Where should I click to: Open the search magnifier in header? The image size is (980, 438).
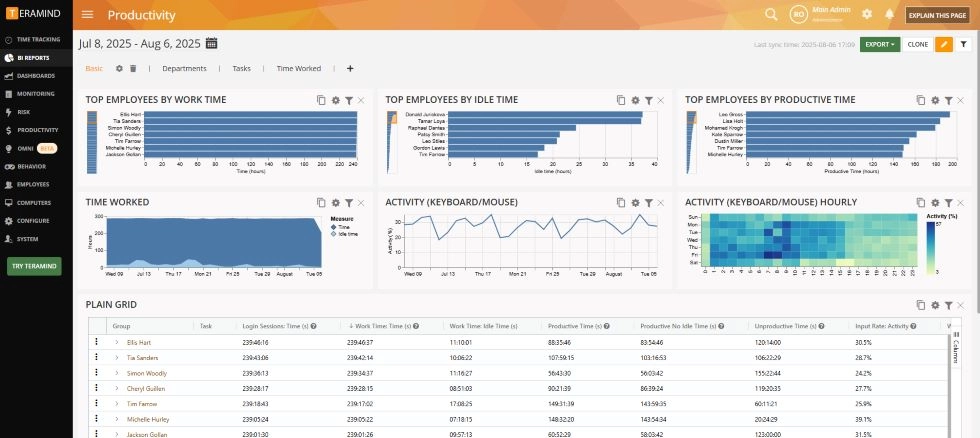[x=771, y=14]
